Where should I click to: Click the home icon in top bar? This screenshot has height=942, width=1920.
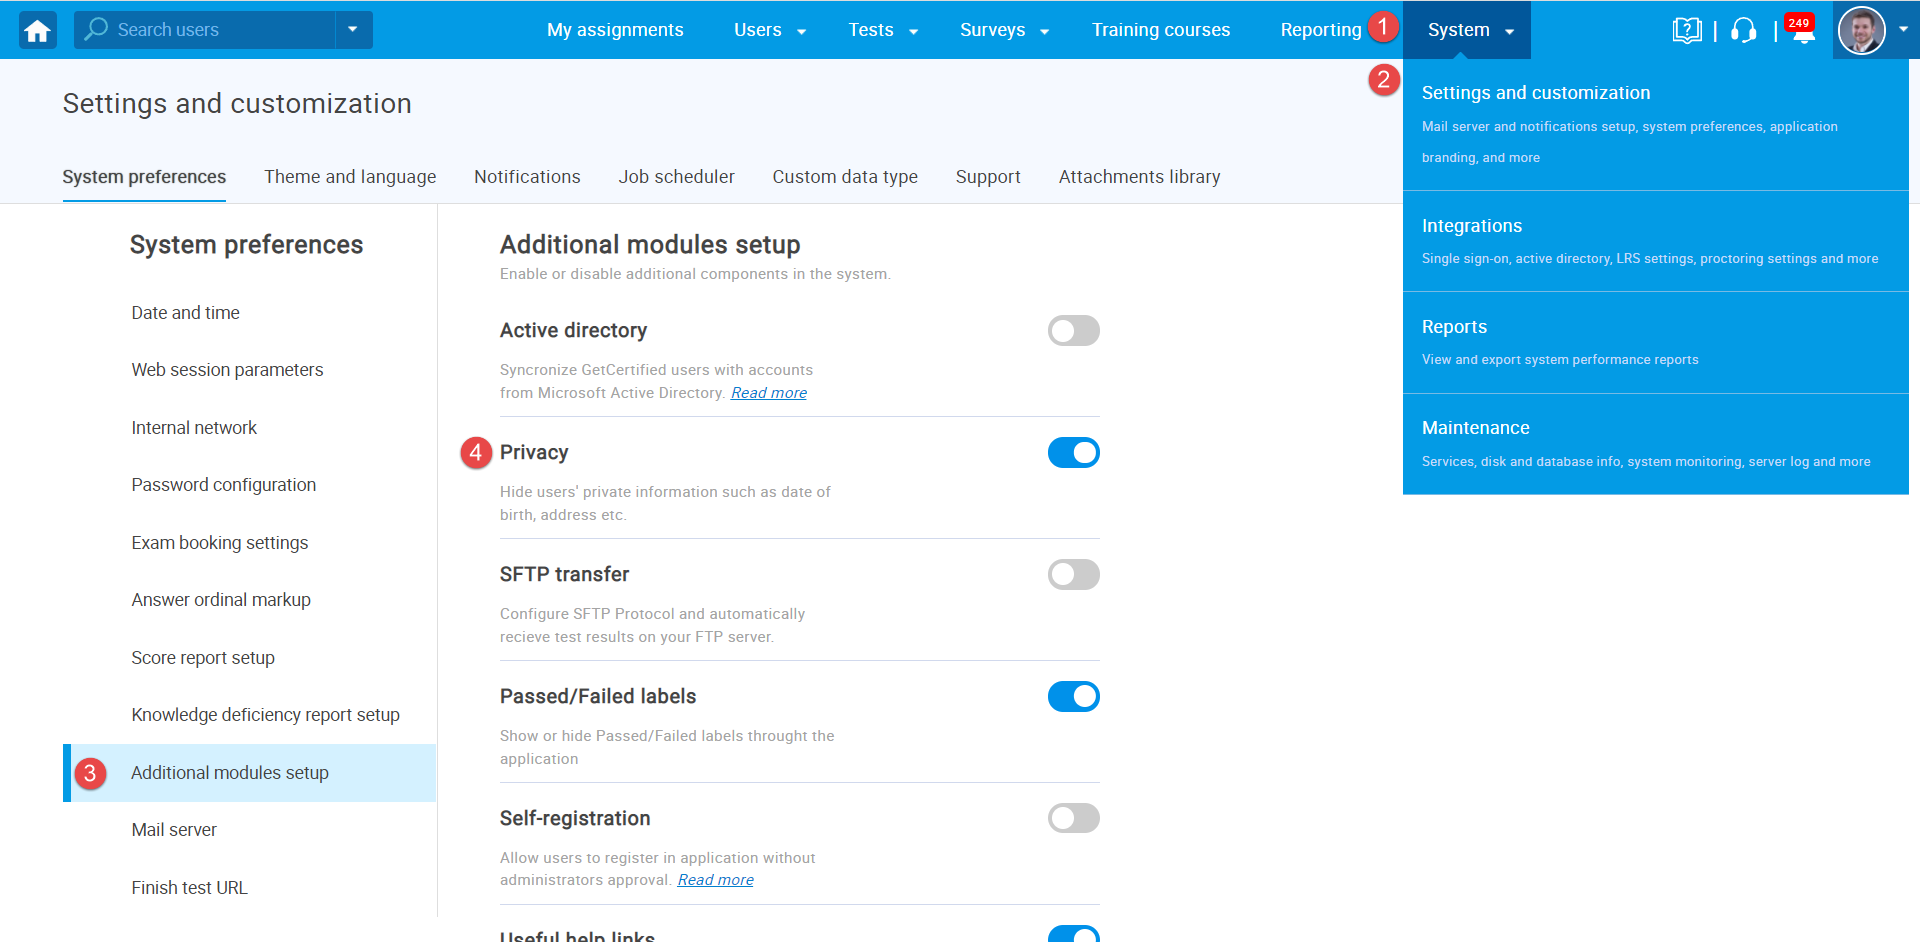click(x=38, y=30)
